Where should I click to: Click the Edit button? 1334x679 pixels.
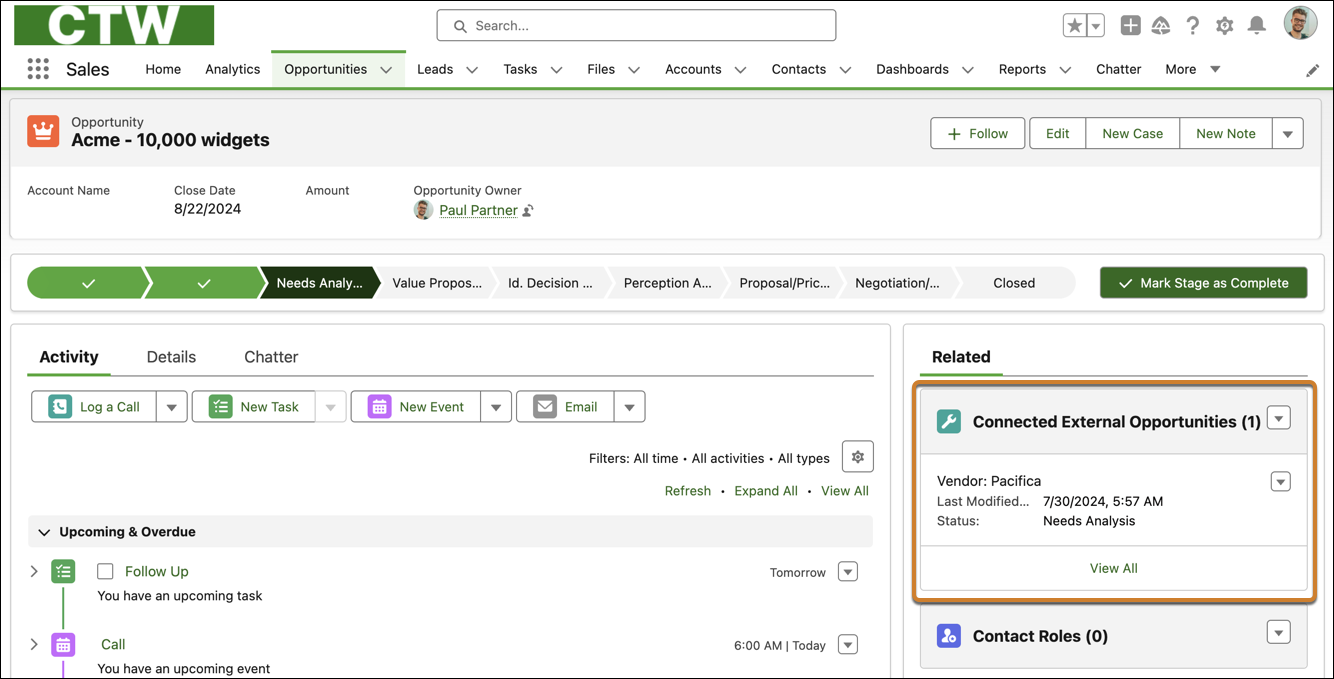click(x=1058, y=133)
